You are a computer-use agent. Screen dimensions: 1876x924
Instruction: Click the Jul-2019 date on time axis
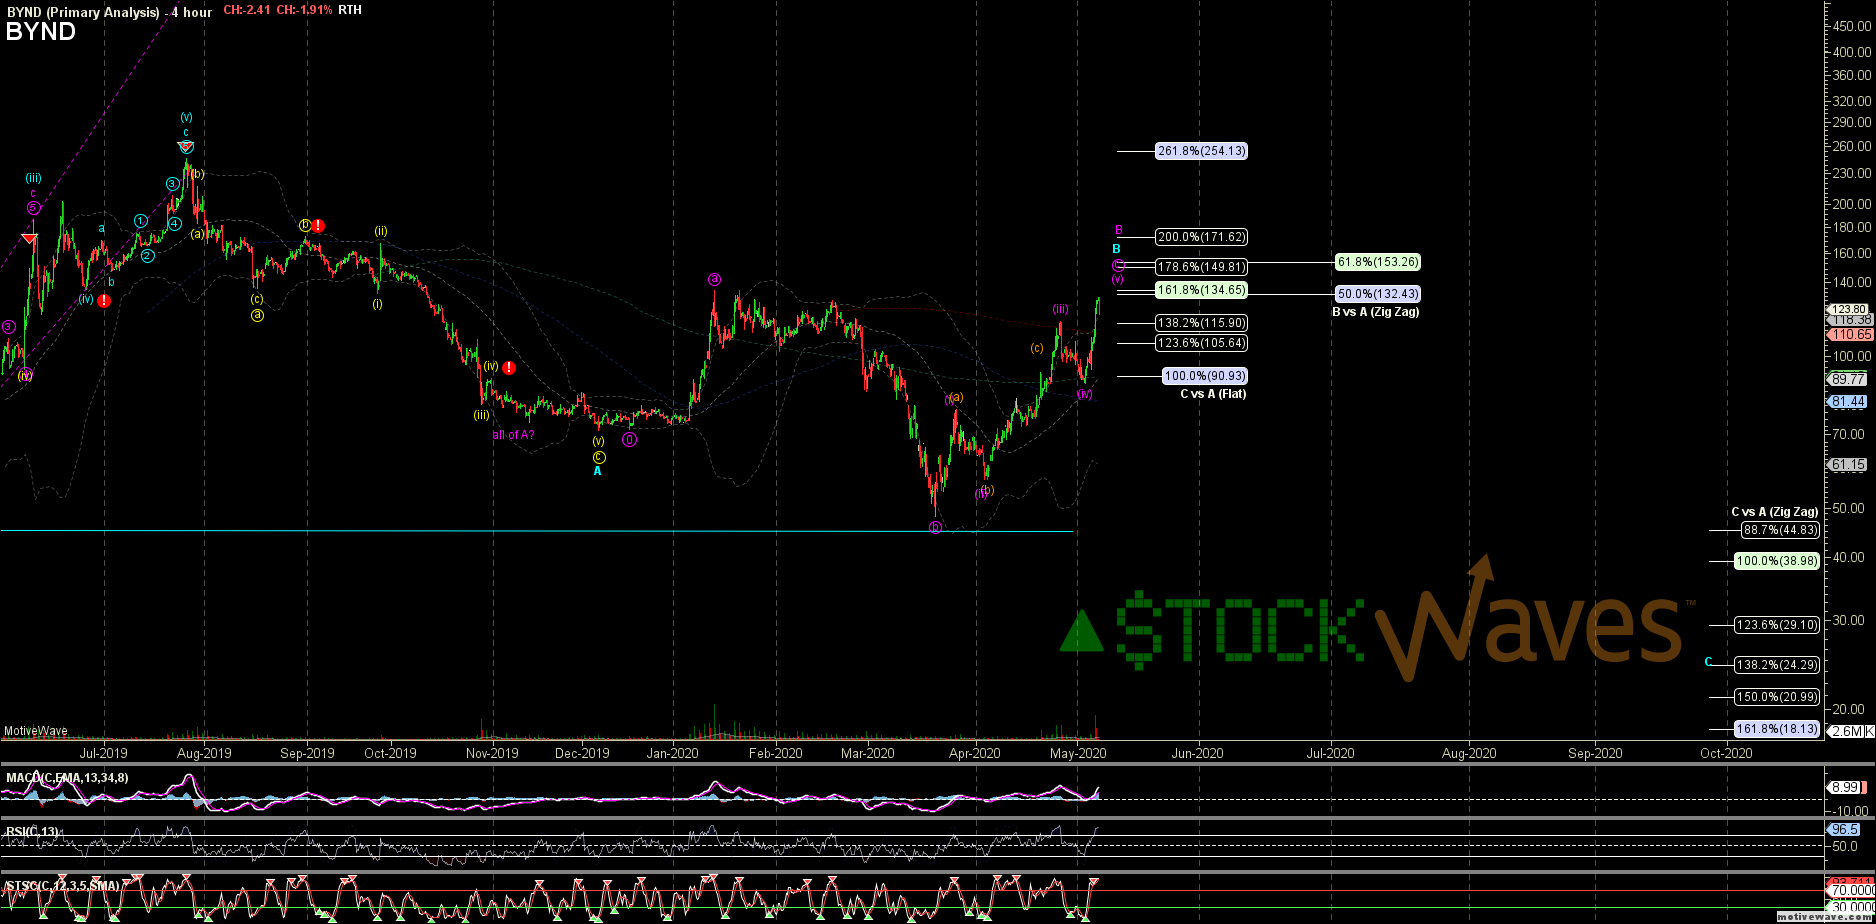pyautogui.click(x=103, y=753)
